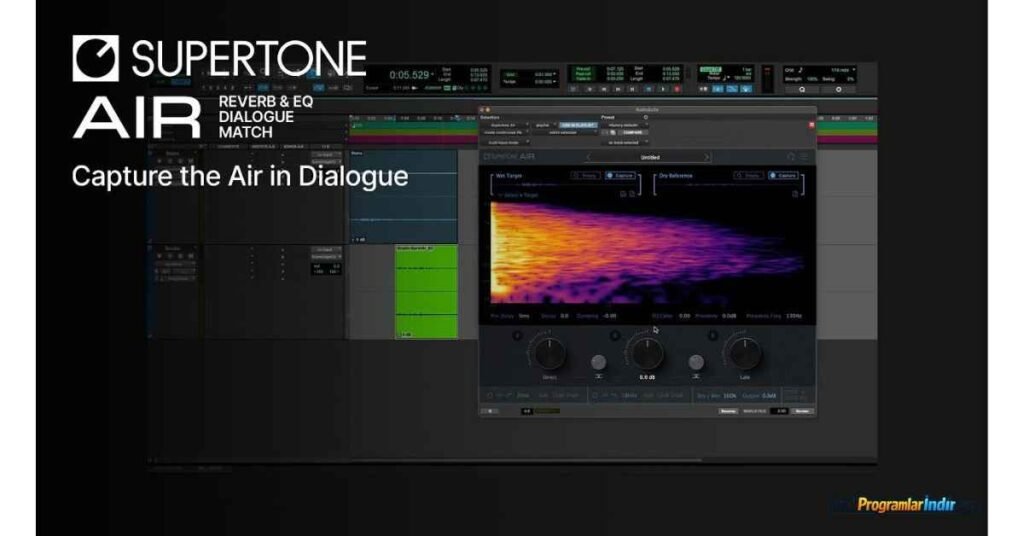Click the low-cut frequency value 20Hz

522,396
